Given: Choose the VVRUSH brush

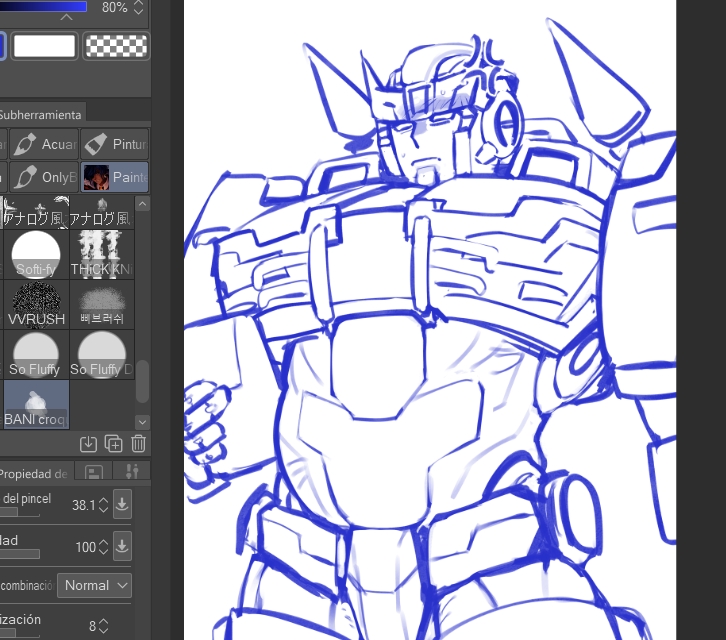Looking at the screenshot, I should pos(35,304).
